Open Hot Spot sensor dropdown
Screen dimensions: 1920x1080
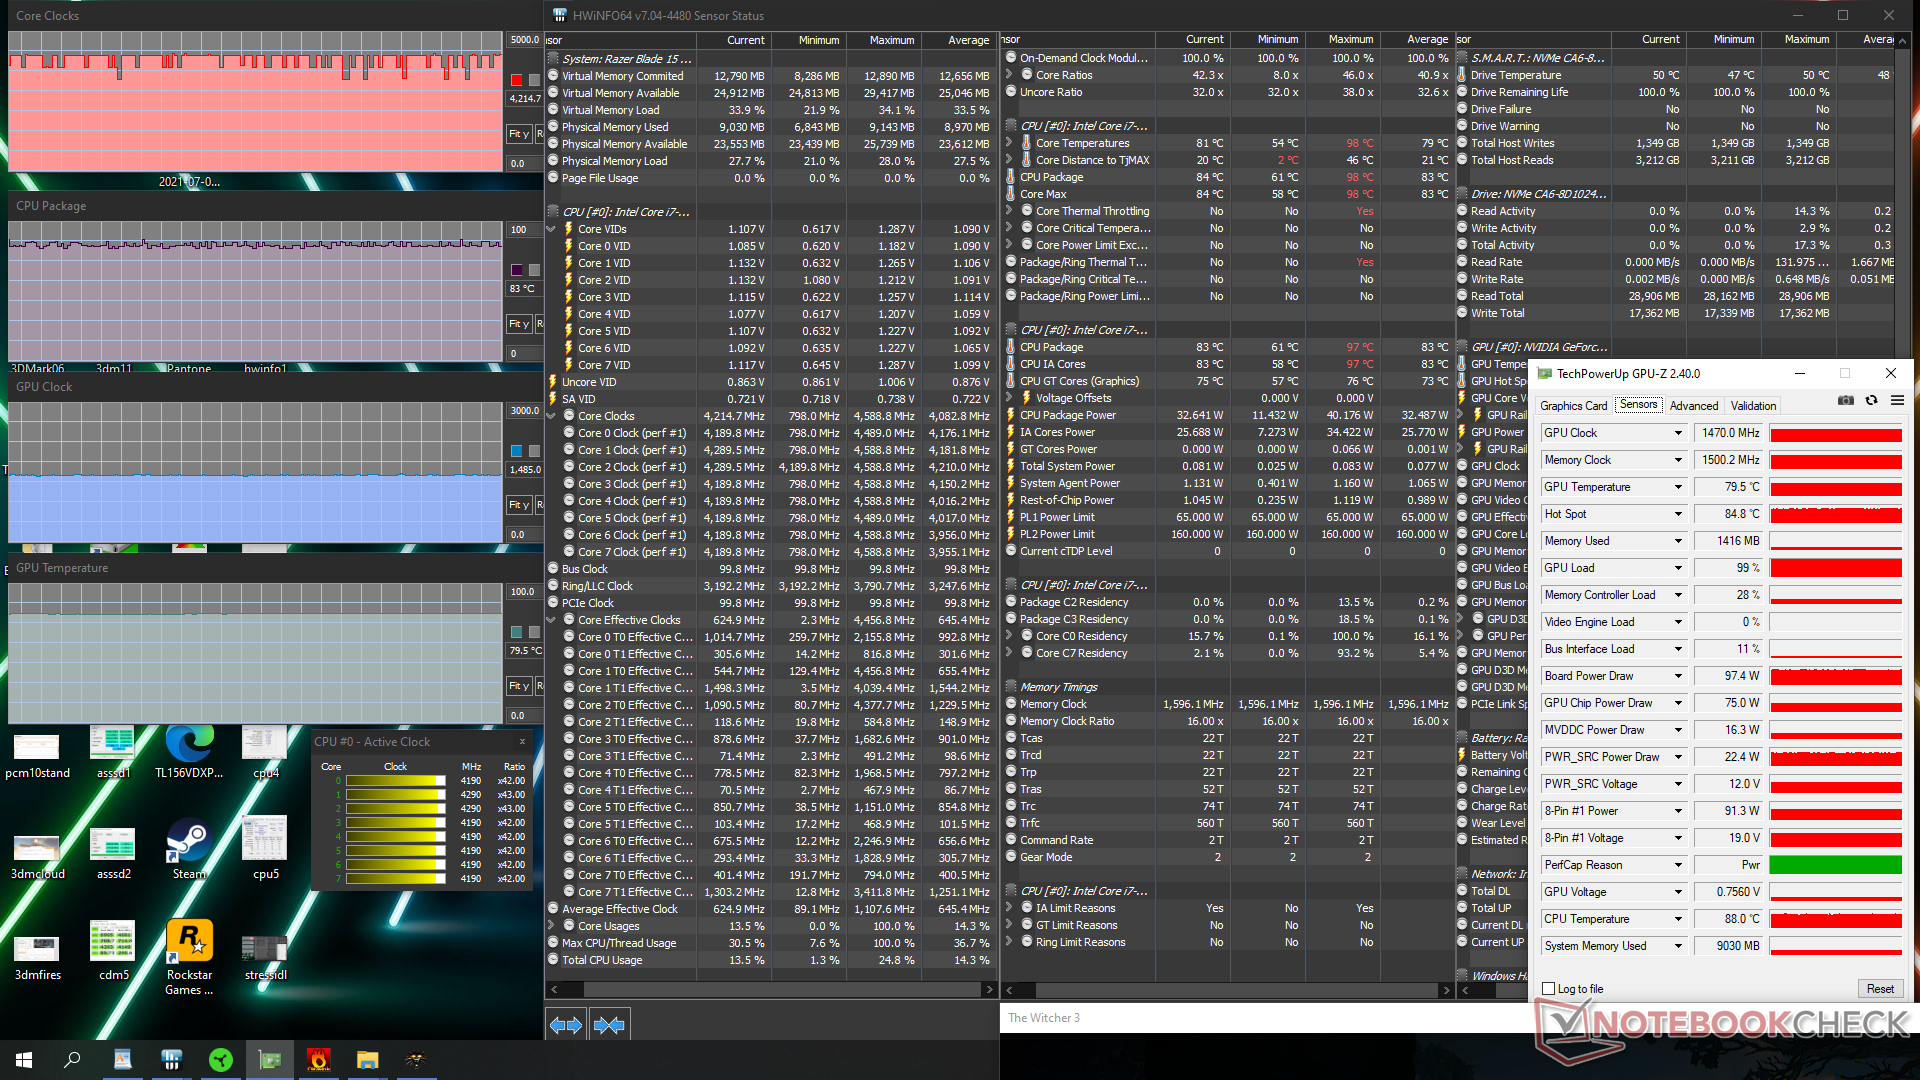click(x=1678, y=514)
